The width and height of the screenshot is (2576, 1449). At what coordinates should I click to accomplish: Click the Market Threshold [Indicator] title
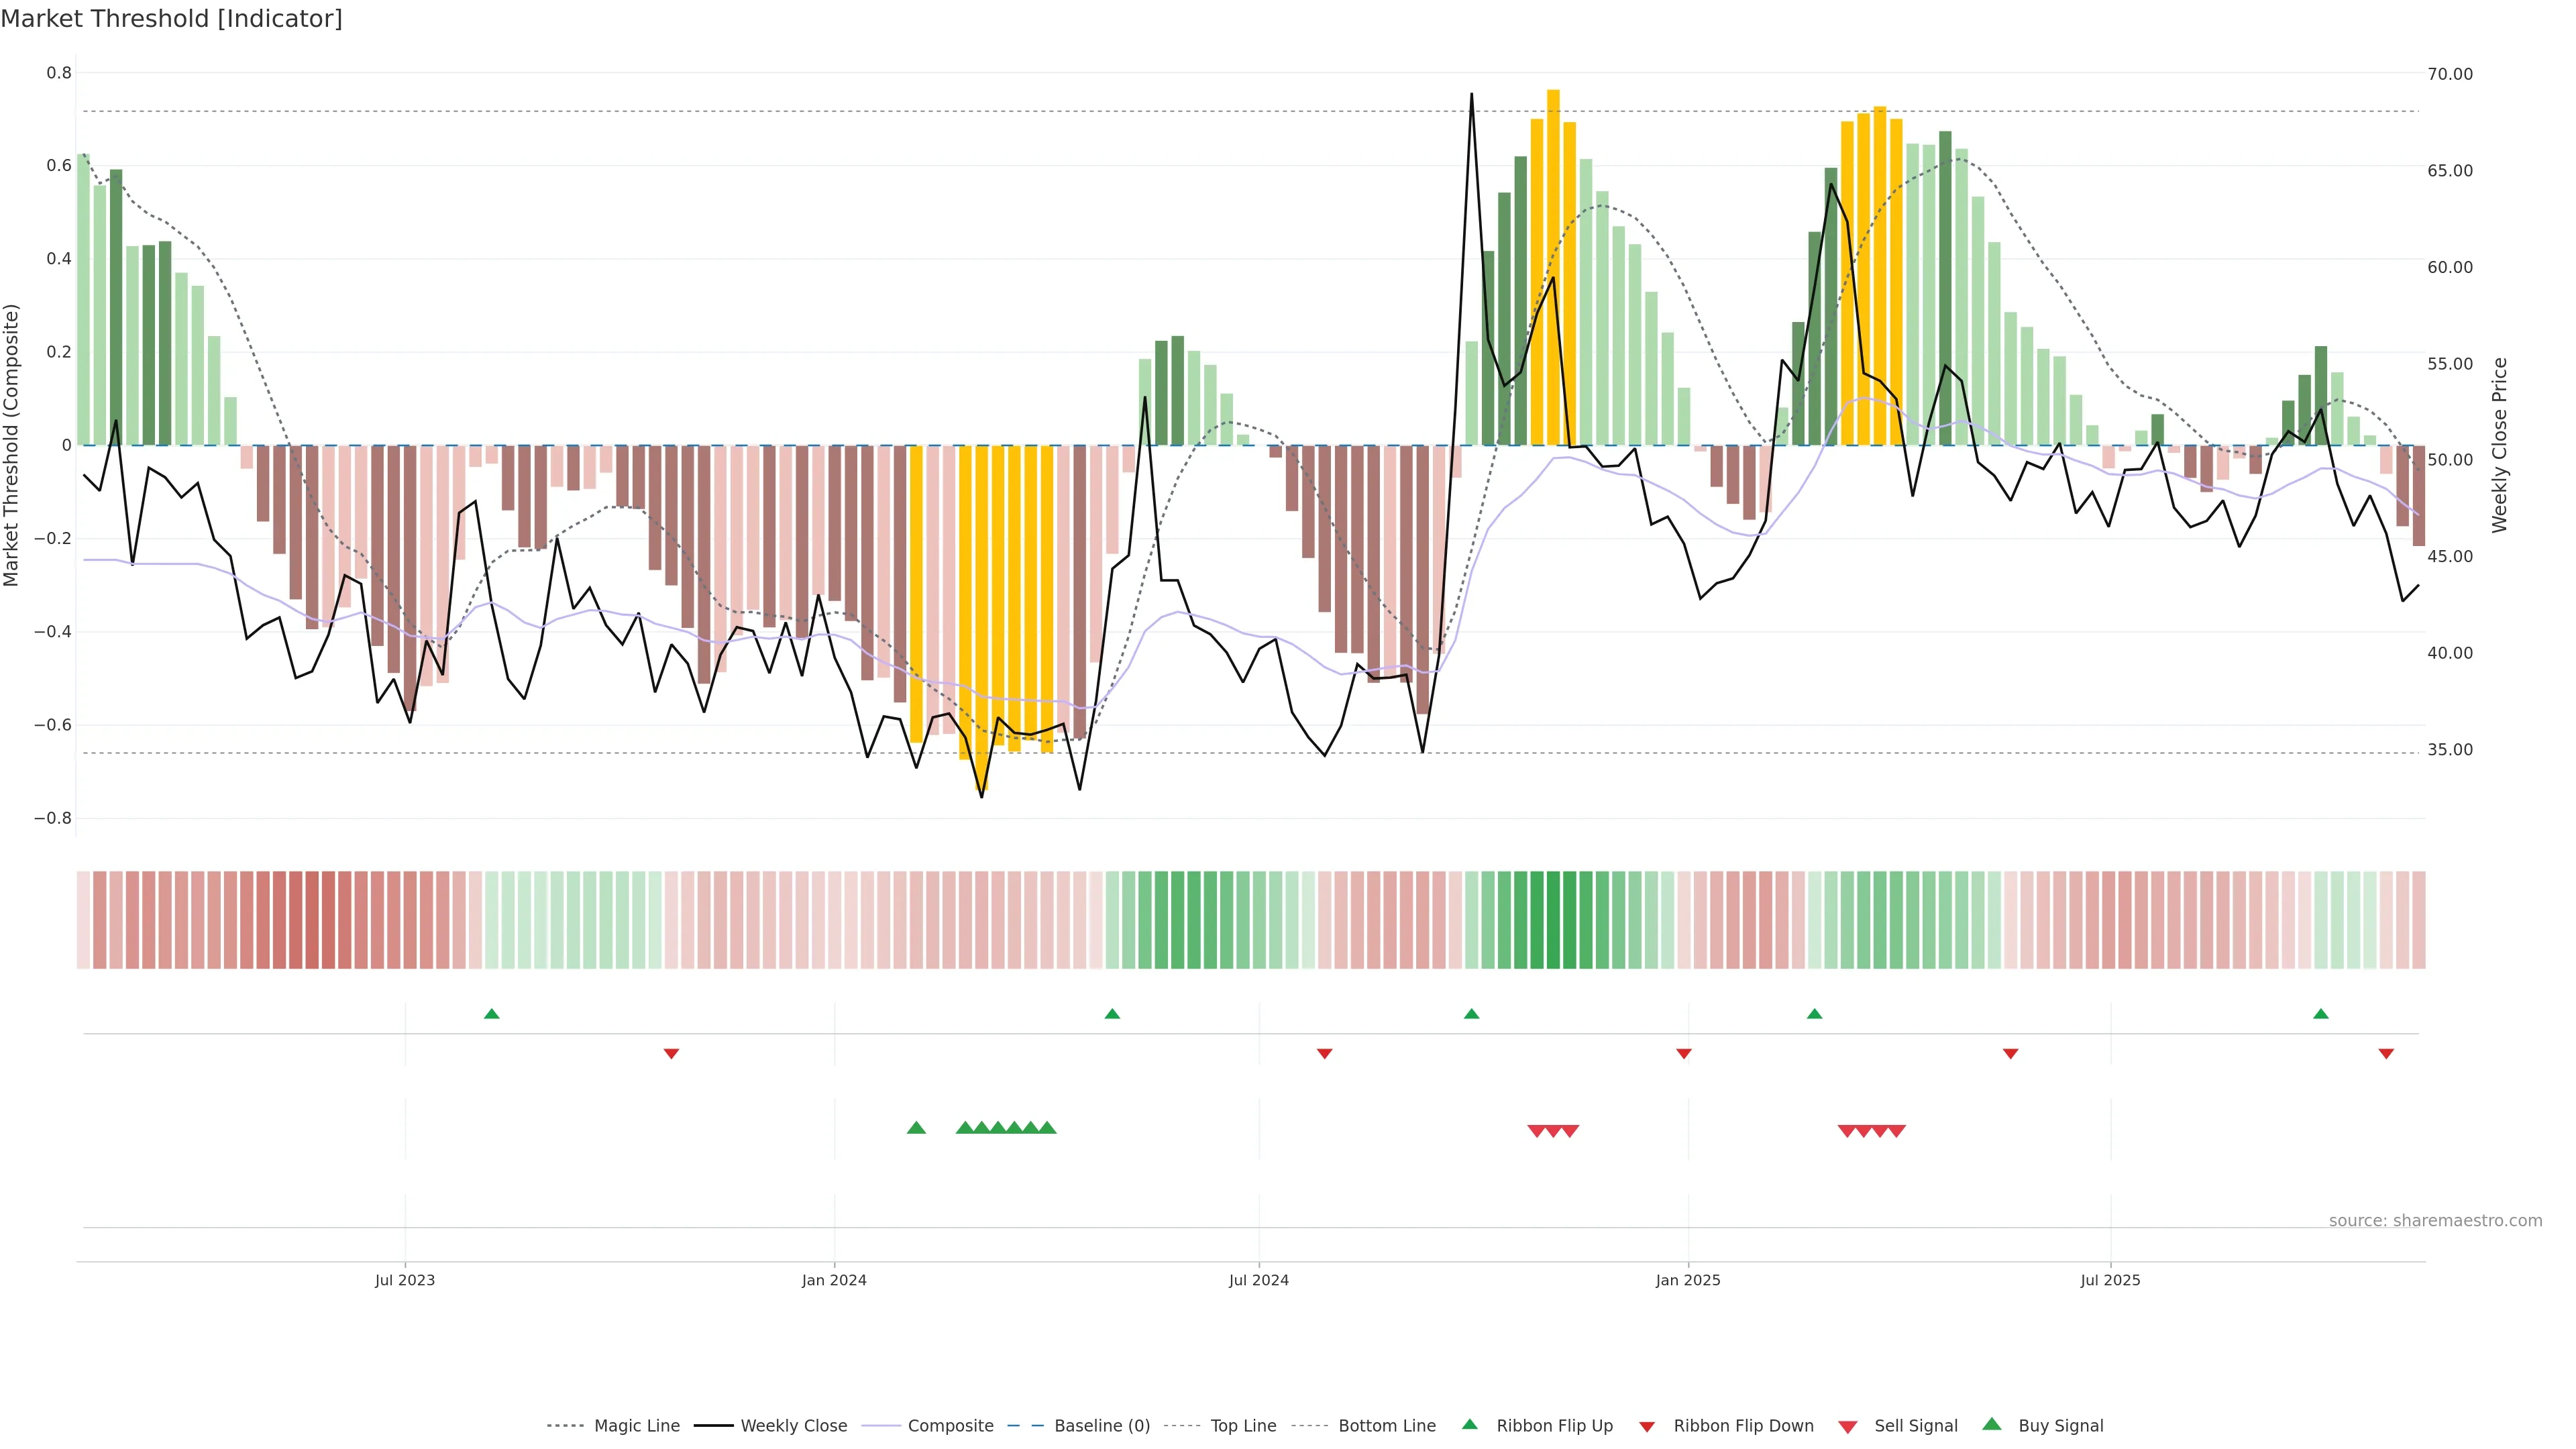tap(171, 19)
